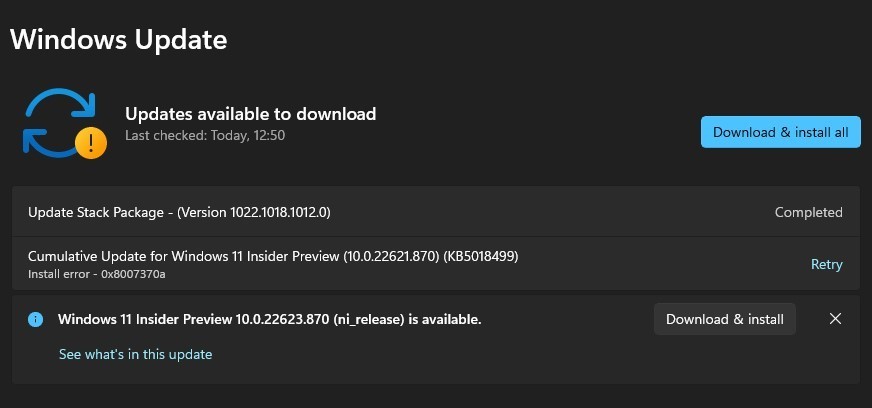Click the Download & install all button
The image size is (872, 408).
coord(780,132)
